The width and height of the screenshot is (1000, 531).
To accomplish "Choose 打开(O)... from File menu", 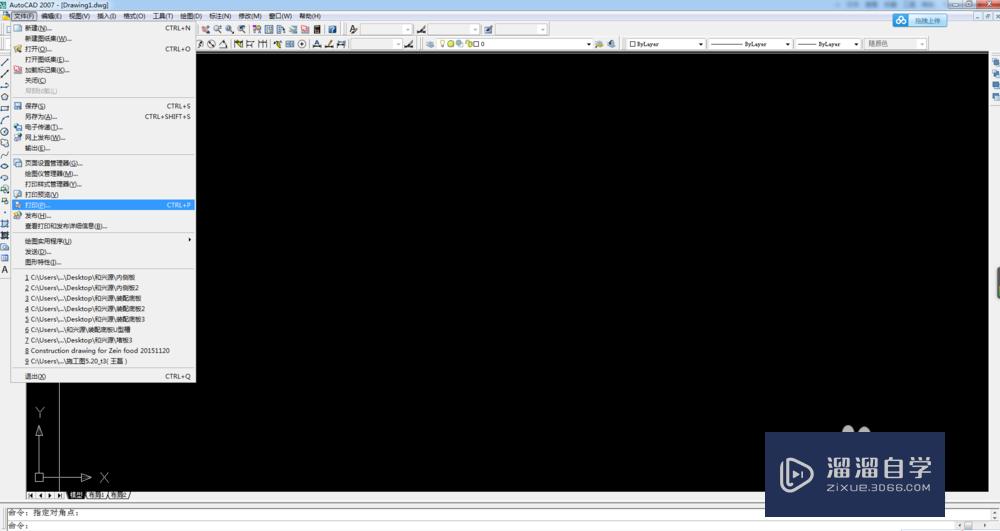I will [103, 49].
